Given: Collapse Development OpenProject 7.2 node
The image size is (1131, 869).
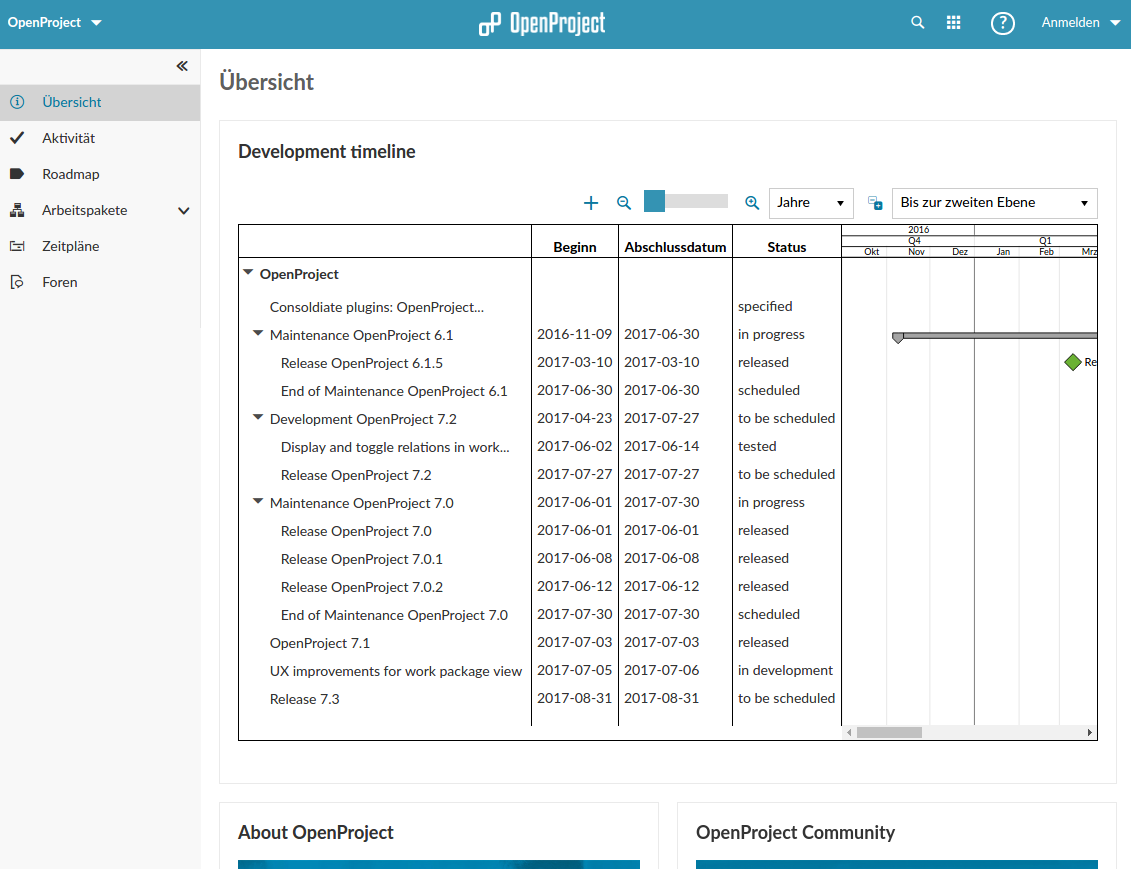Looking at the screenshot, I should [x=258, y=417].
